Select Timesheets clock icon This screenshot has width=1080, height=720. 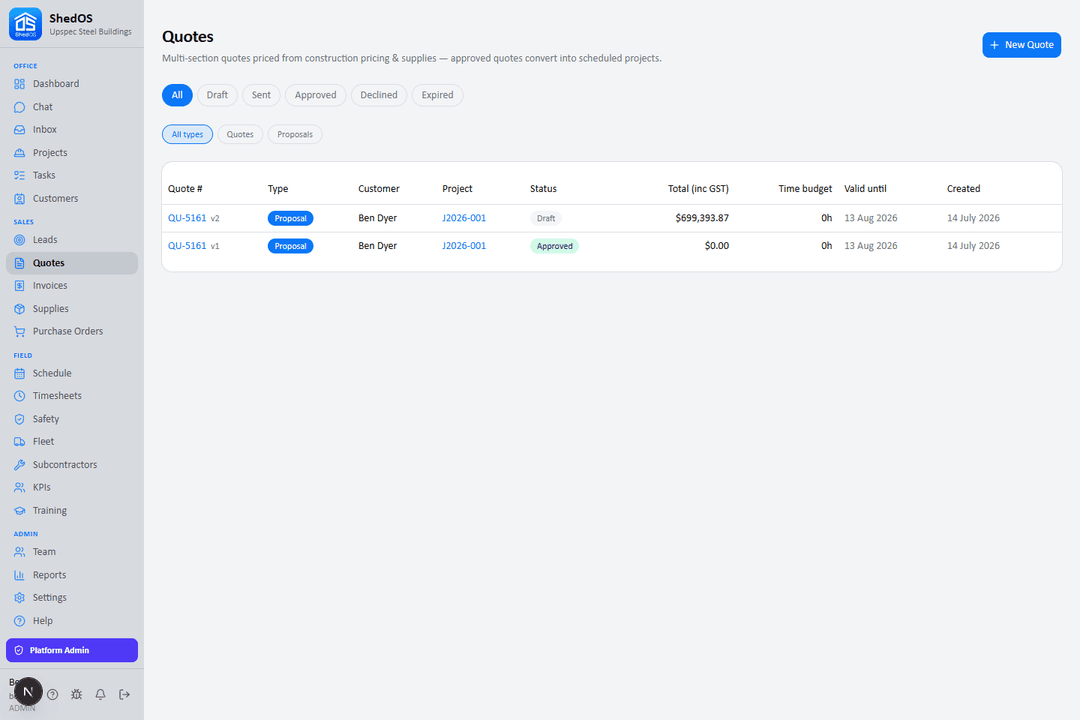coord(19,396)
